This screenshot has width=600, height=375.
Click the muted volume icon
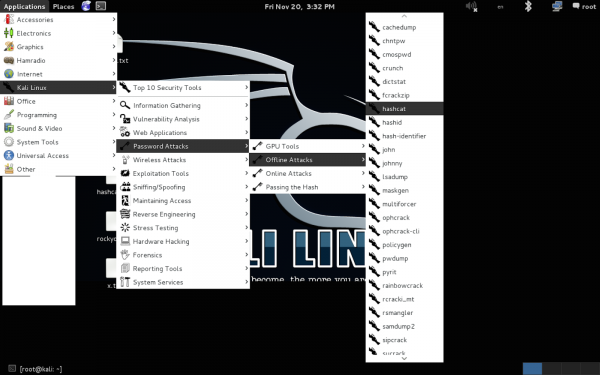point(471,7)
